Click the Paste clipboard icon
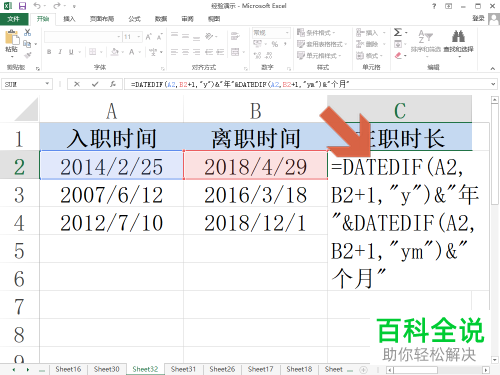 (x=12, y=37)
